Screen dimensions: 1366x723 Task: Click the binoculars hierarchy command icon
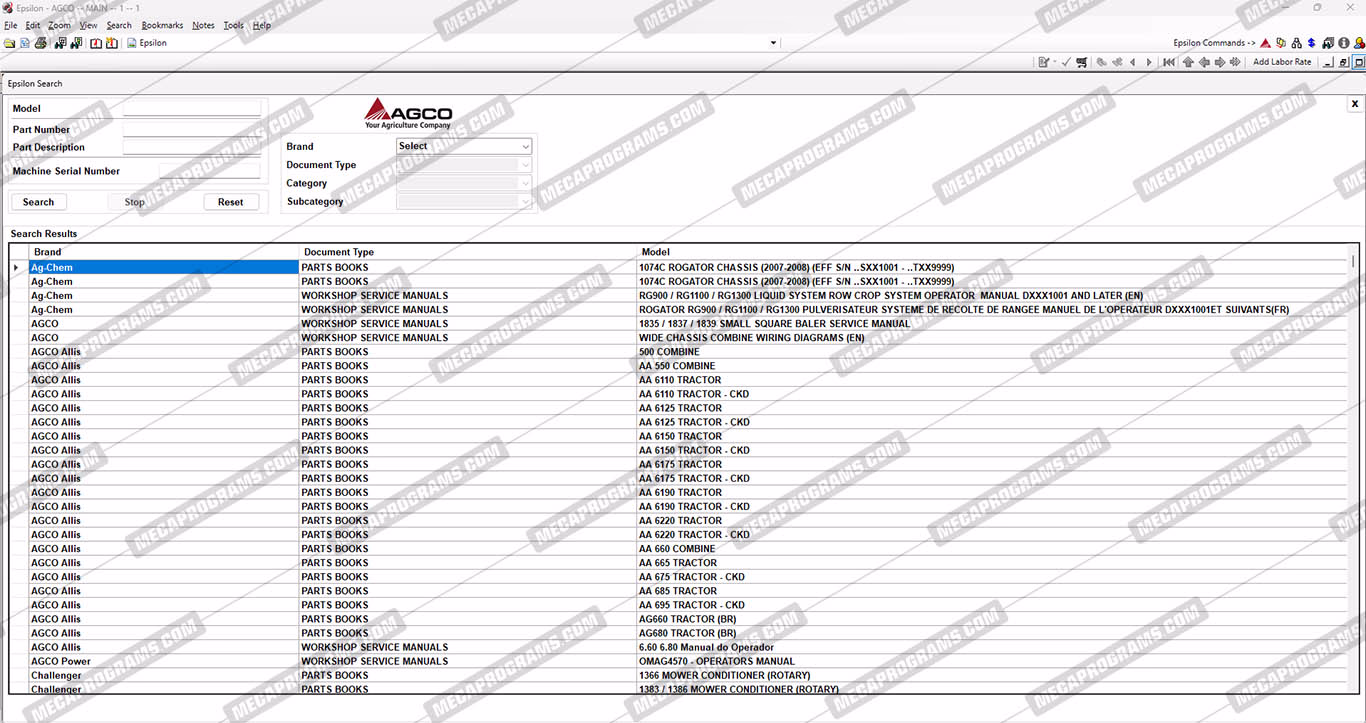coord(1296,43)
